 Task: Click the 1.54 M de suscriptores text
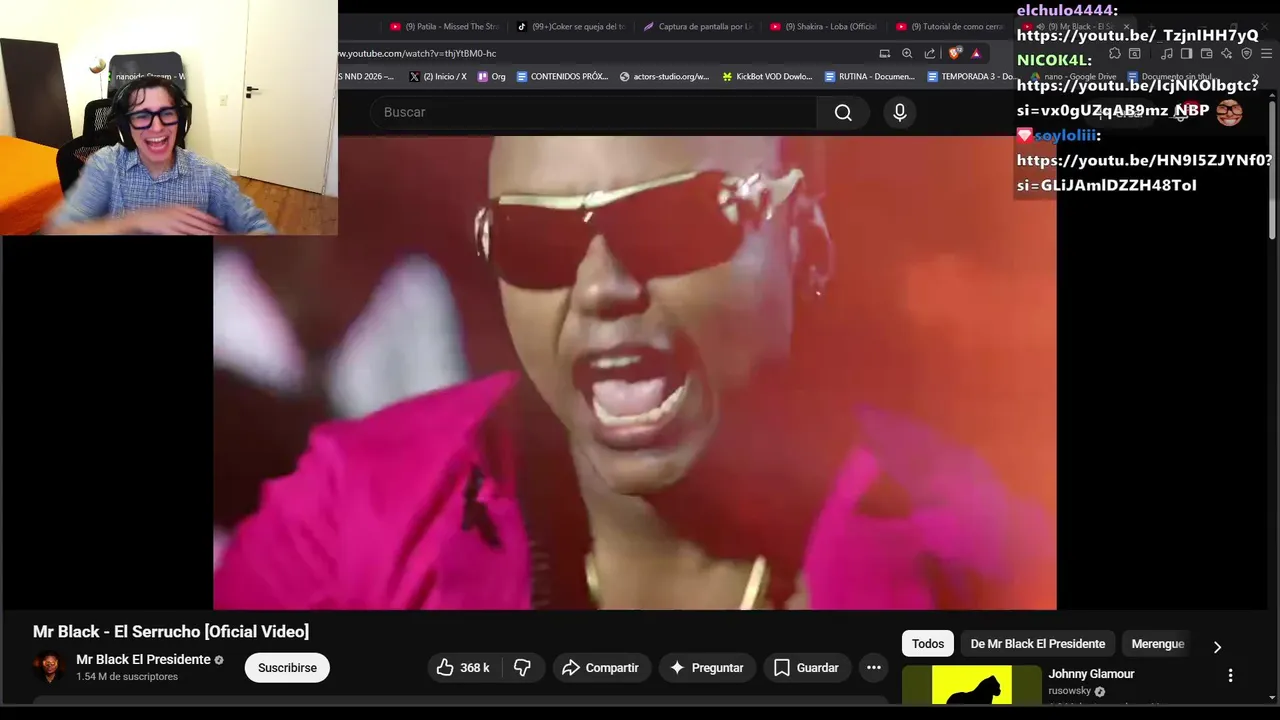[x=127, y=677]
